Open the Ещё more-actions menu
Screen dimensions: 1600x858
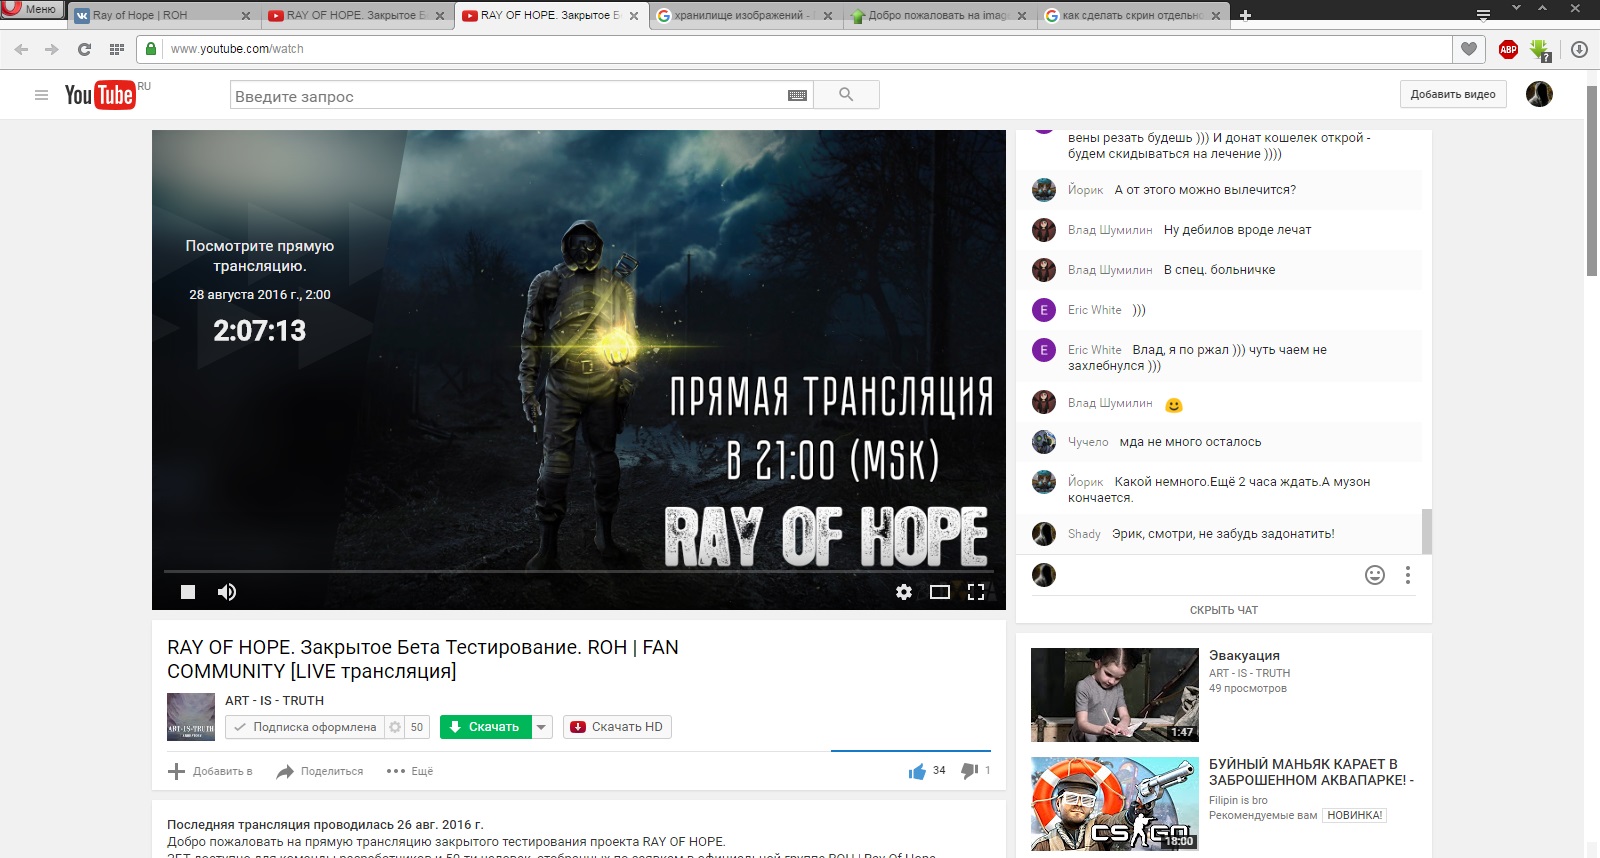(x=410, y=771)
